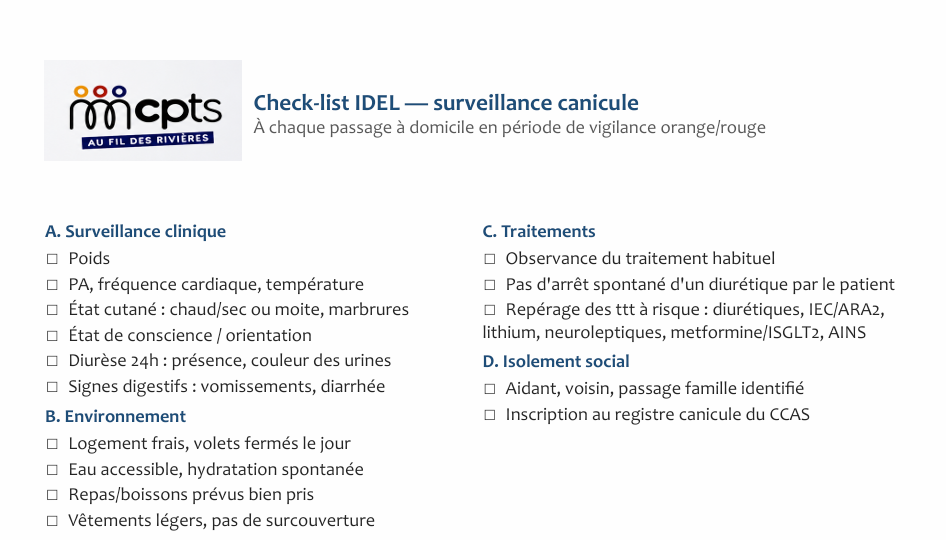Tick the Aidant, voisin, passage famille box
Viewport: 946px width, 540px height.
click(x=490, y=389)
